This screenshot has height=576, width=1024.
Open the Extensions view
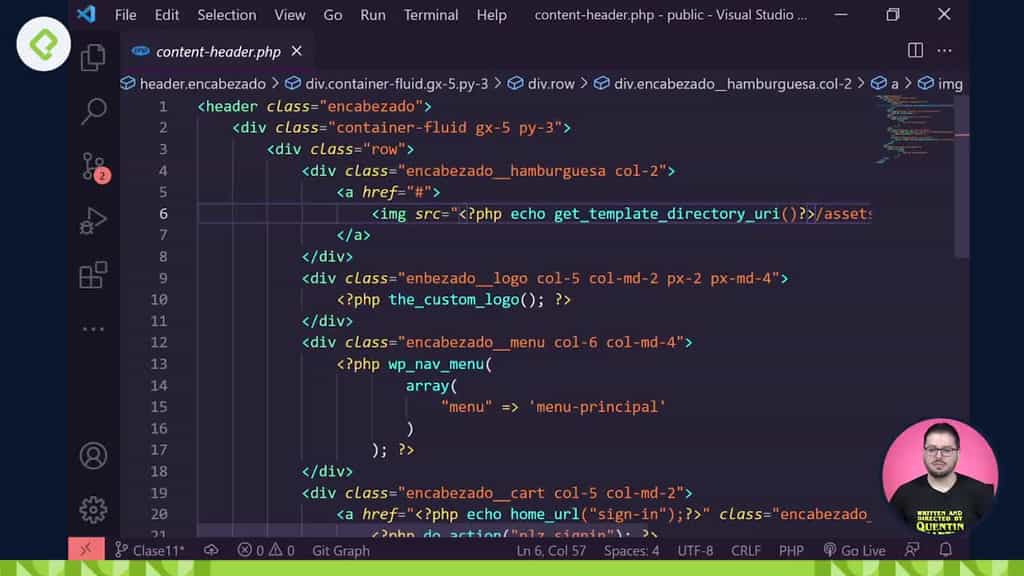(x=93, y=275)
